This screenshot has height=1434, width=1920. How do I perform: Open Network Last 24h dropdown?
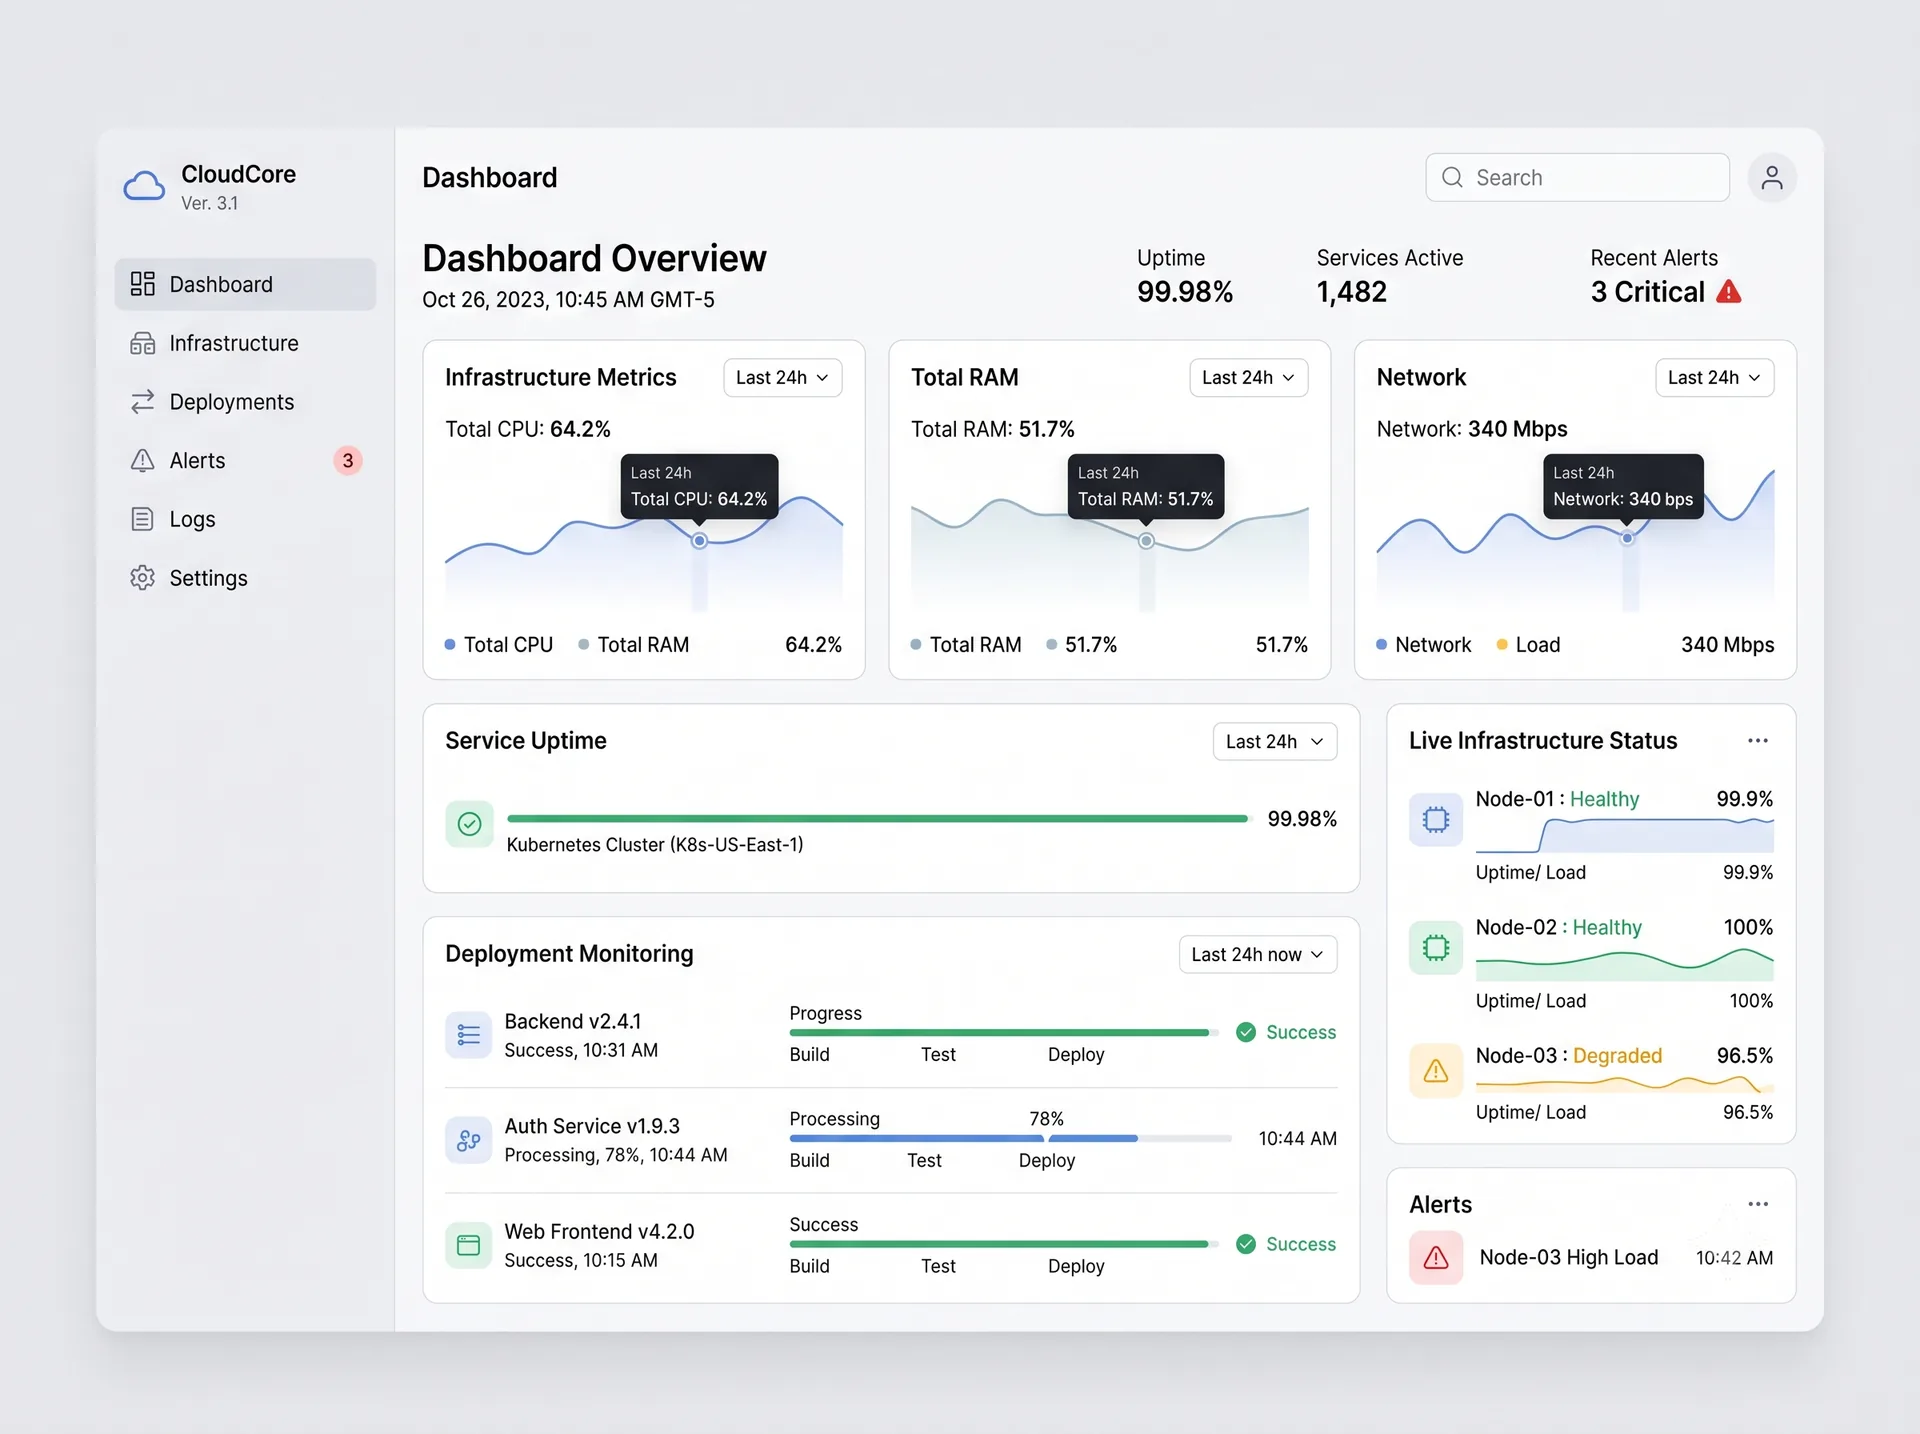[1715, 378]
